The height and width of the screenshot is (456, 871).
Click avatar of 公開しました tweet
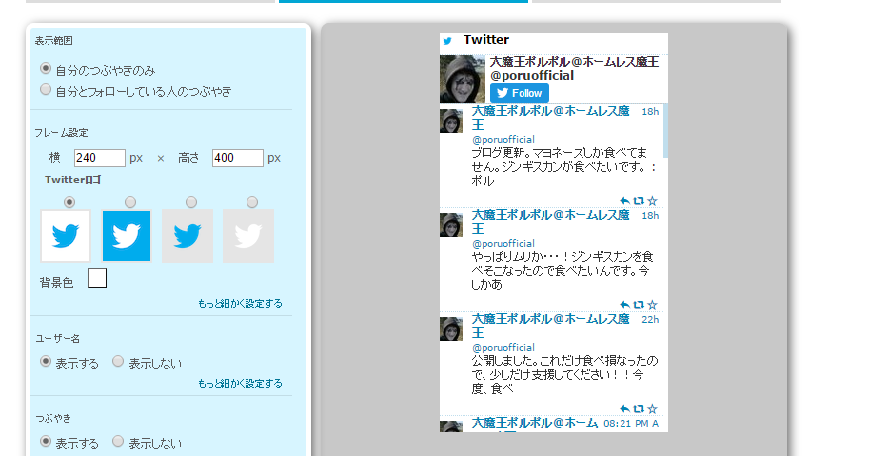click(451, 329)
